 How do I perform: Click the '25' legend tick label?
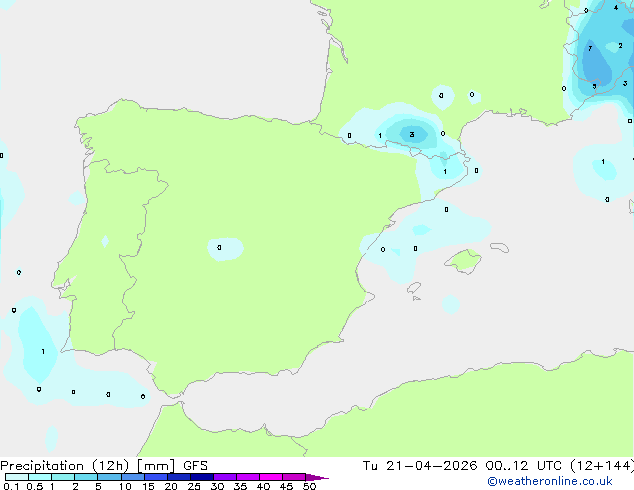click(x=194, y=486)
